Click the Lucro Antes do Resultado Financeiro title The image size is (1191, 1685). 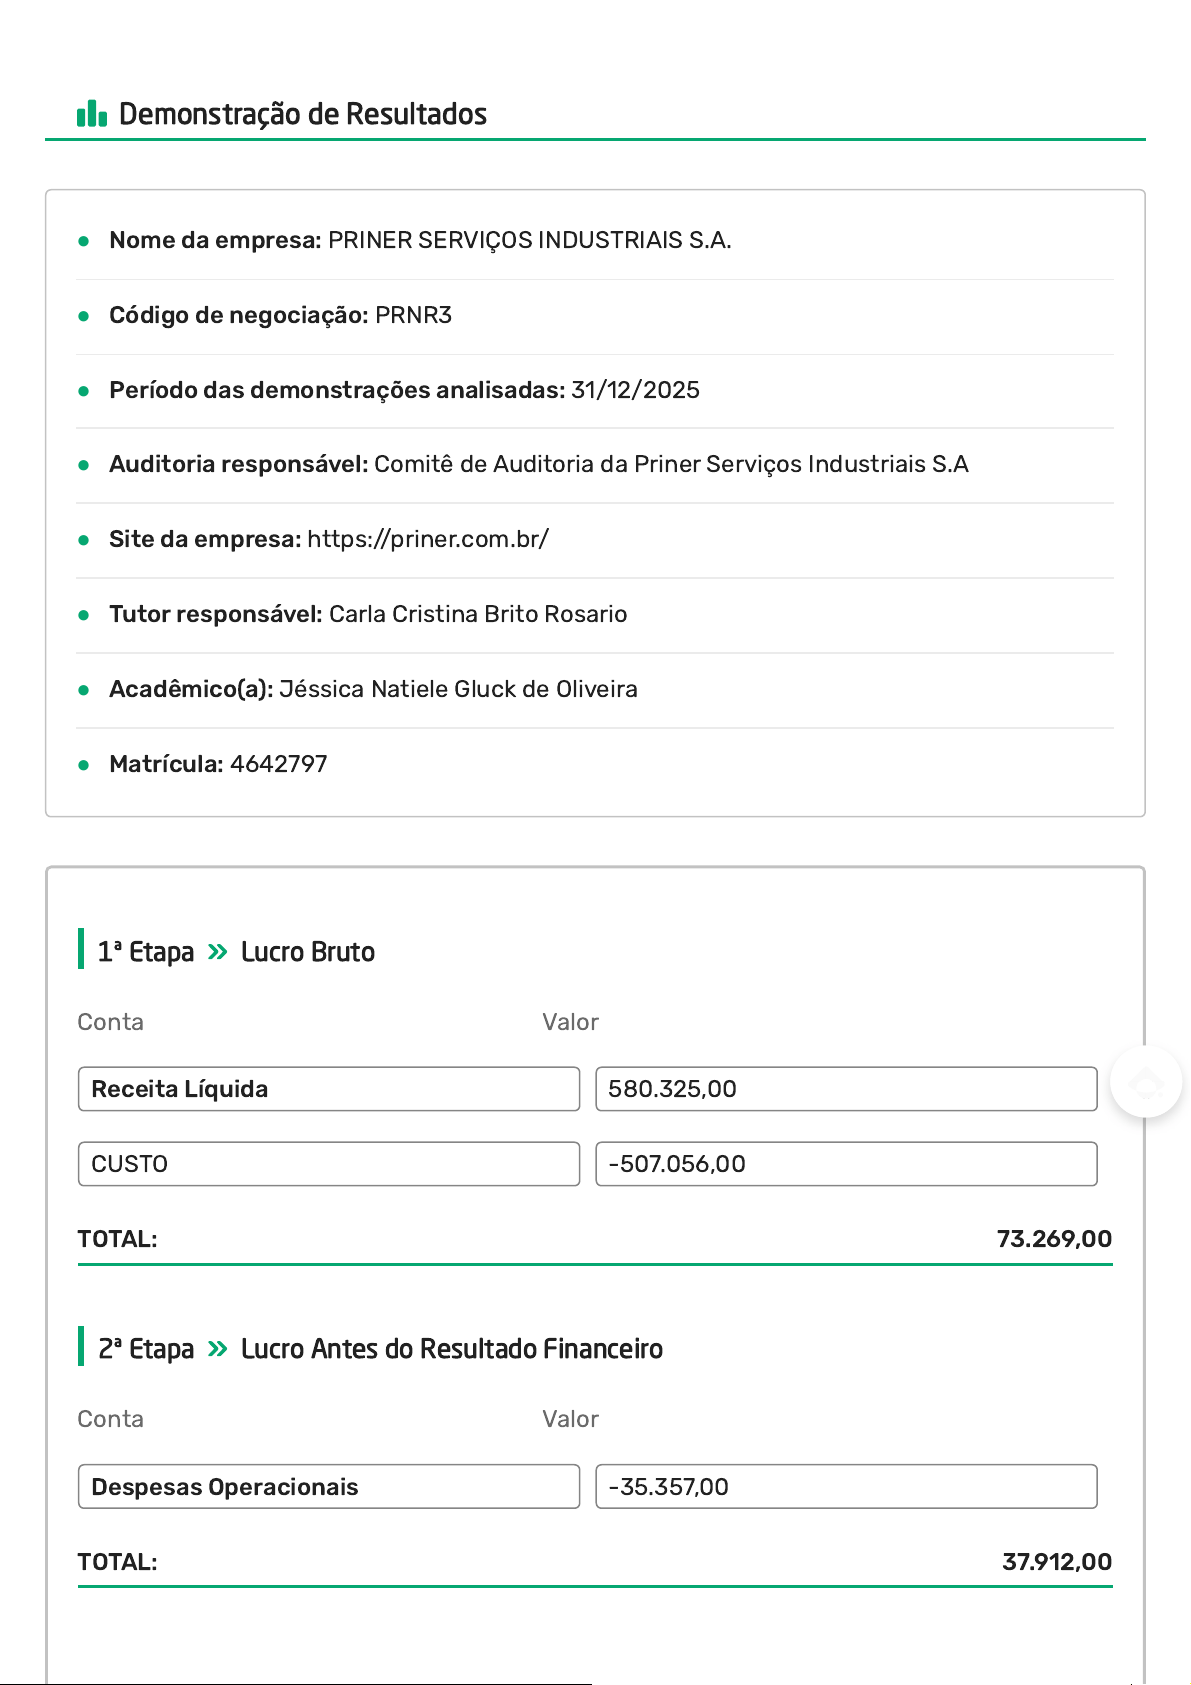tap(451, 1349)
